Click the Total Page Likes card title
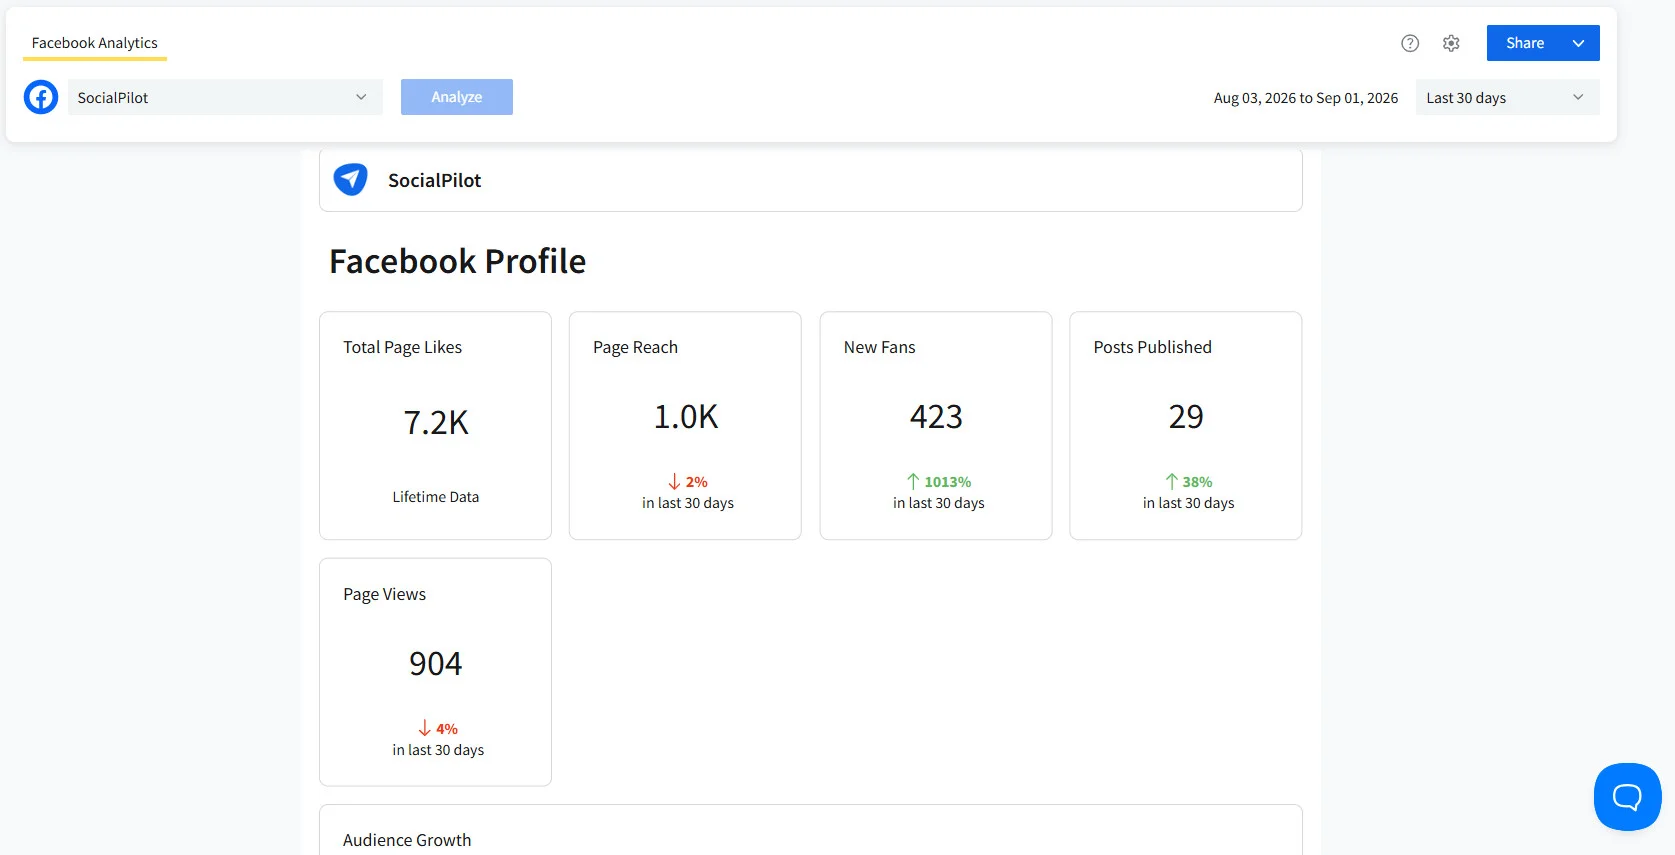The width and height of the screenshot is (1675, 855). (x=403, y=347)
